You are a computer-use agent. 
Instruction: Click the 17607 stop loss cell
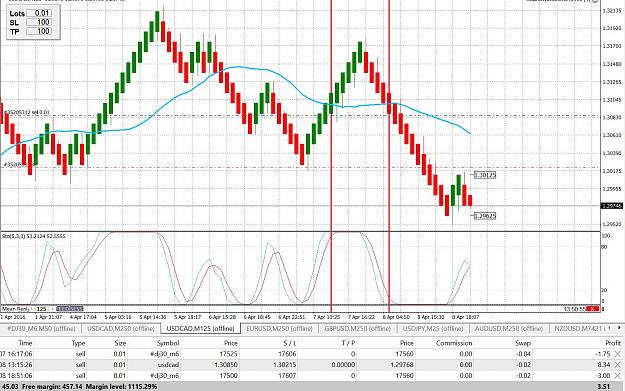(287, 375)
